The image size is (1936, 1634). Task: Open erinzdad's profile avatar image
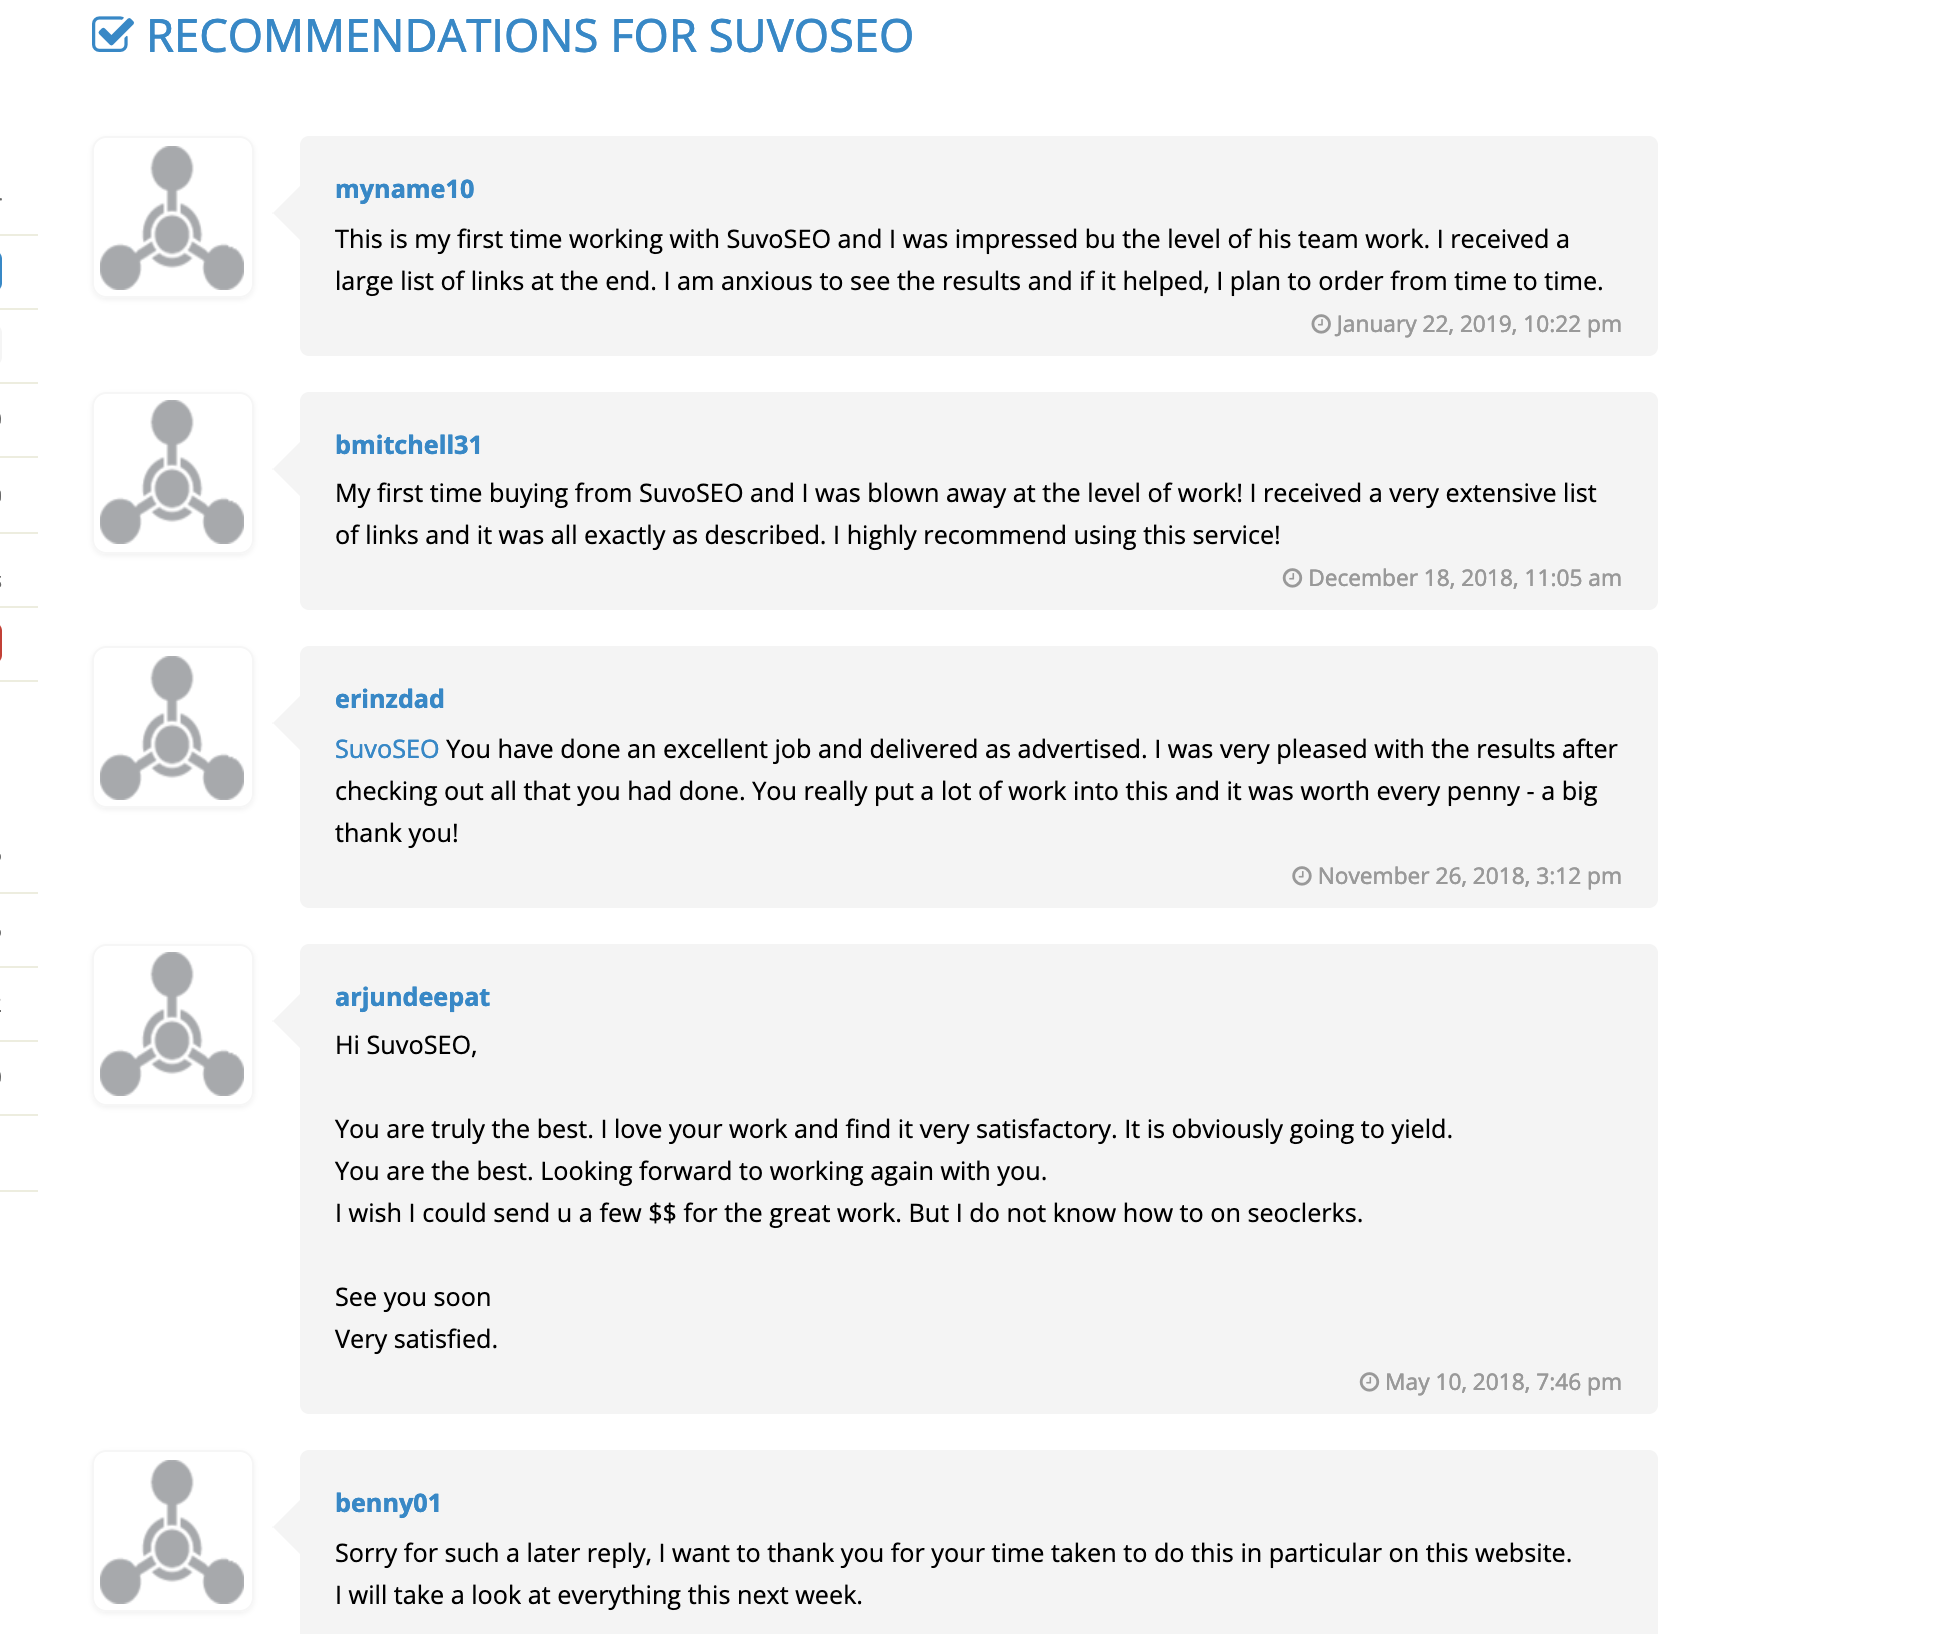coord(173,728)
